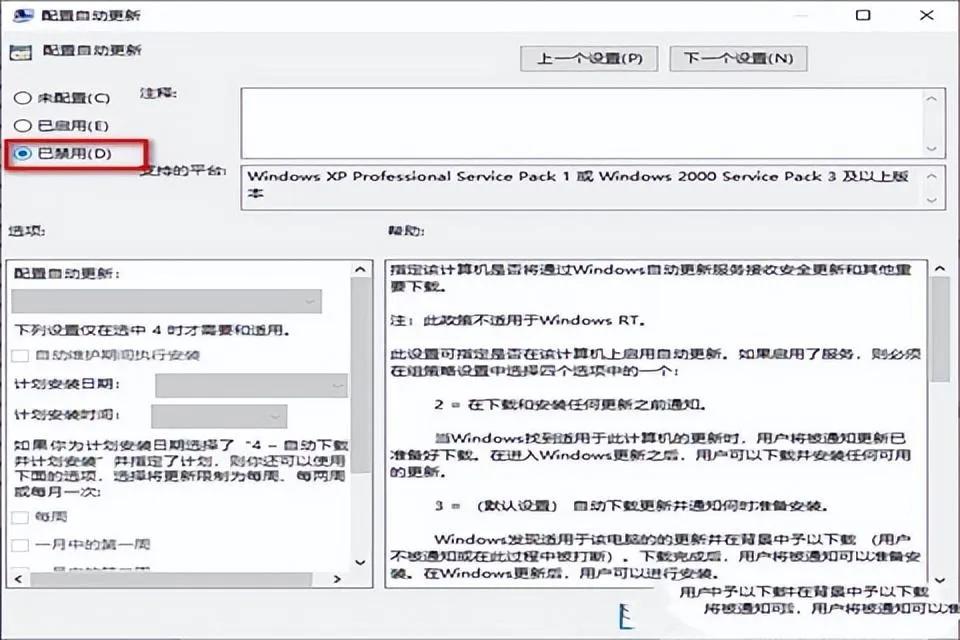Select the 已启用(E) radio button
The image size is (960, 640).
(22, 126)
